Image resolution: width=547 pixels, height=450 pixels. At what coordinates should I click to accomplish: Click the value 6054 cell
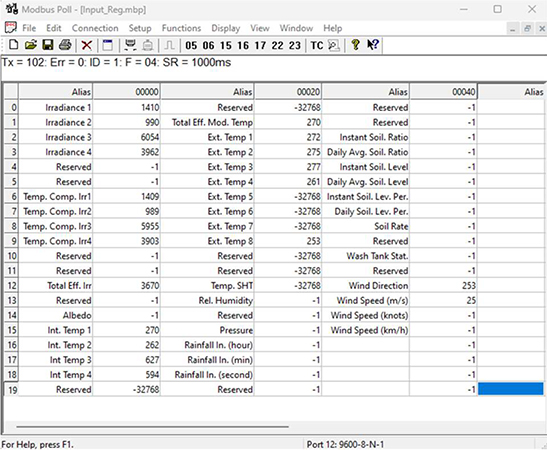click(x=127, y=137)
